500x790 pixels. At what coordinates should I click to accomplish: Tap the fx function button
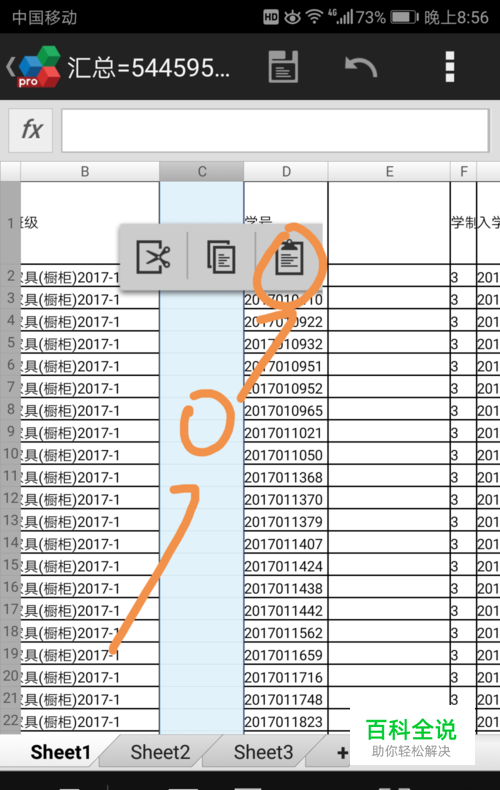(31, 130)
